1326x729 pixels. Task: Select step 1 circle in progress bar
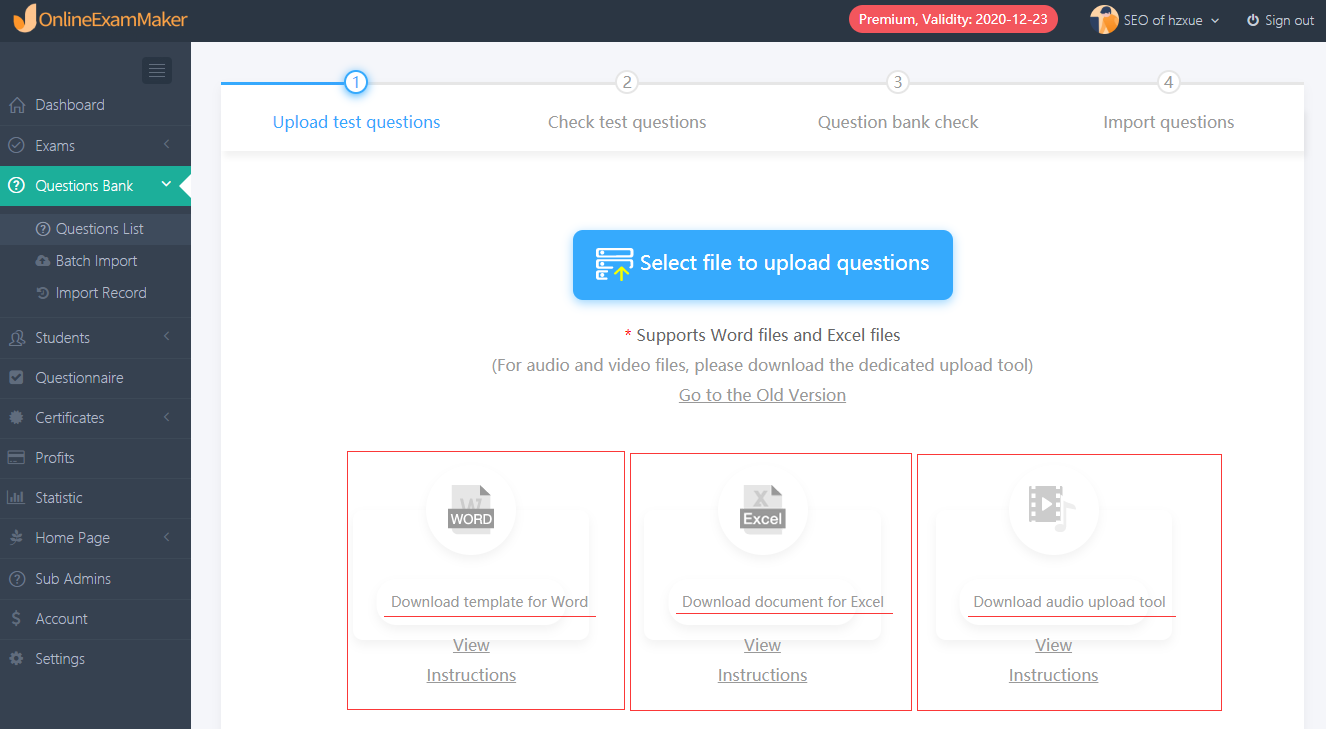point(356,82)
